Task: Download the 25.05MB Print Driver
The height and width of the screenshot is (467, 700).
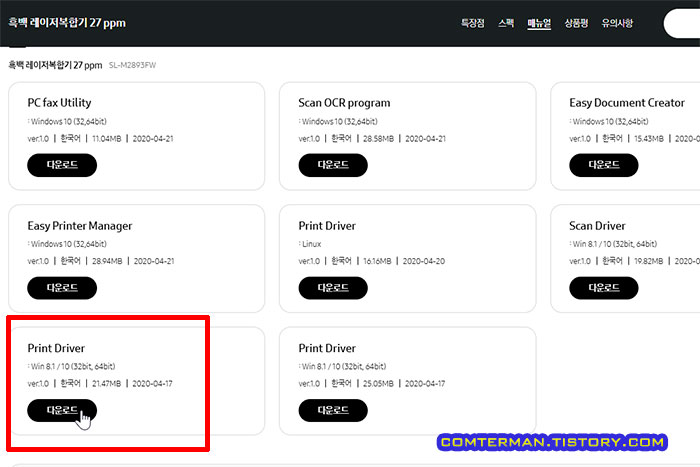Action: tap(333, 410)
